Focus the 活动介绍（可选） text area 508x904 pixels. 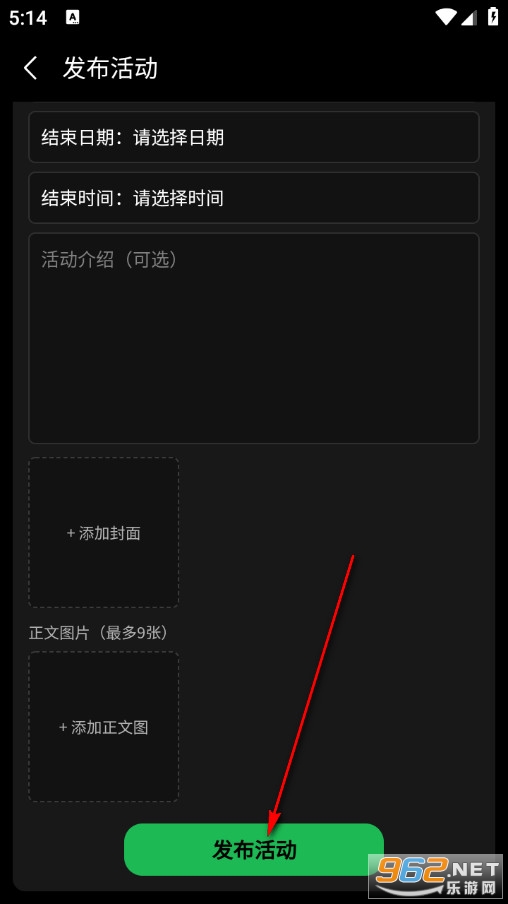click(x=254, y=338)
